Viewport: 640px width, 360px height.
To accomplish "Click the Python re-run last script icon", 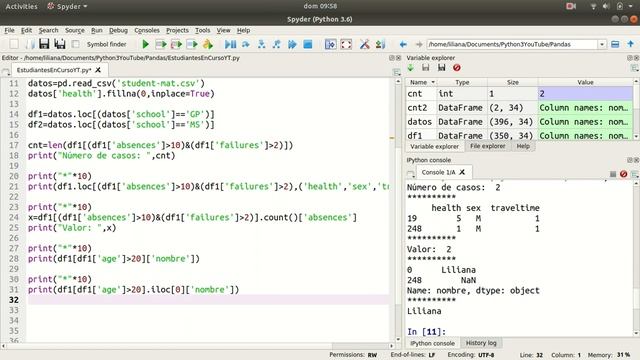I will 208,44.
